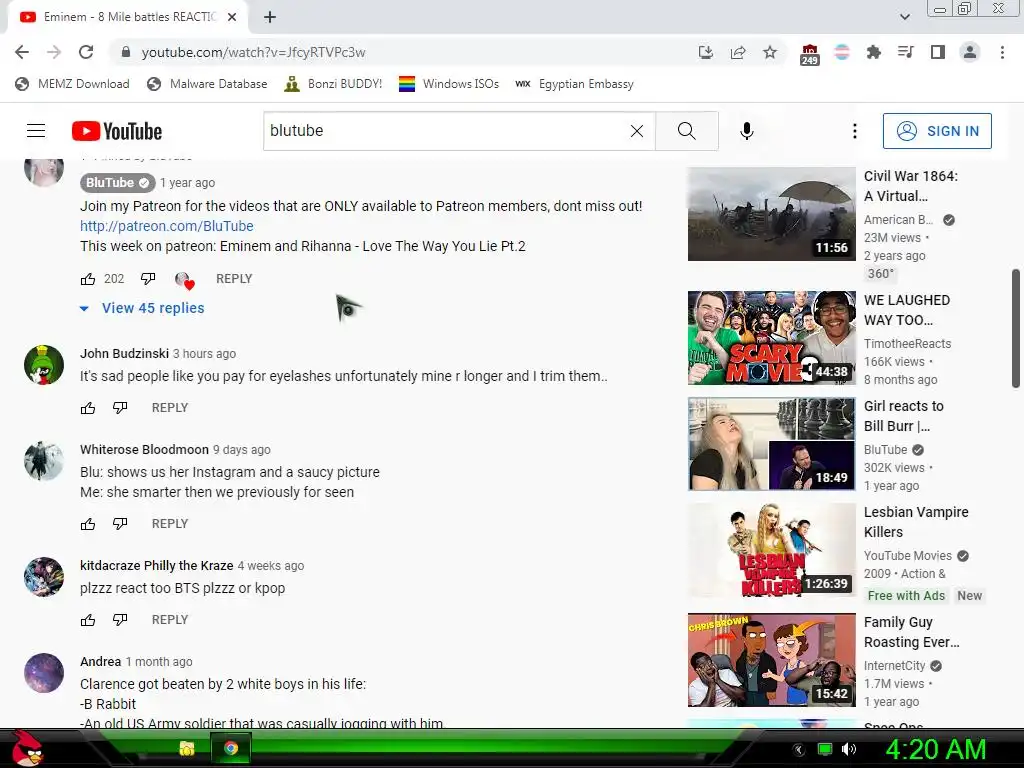Viewport: 1024px width, 768px height.
Task: Dislike Whiterose Bloodmoon's comment
Action: click(x=120, y=524)
